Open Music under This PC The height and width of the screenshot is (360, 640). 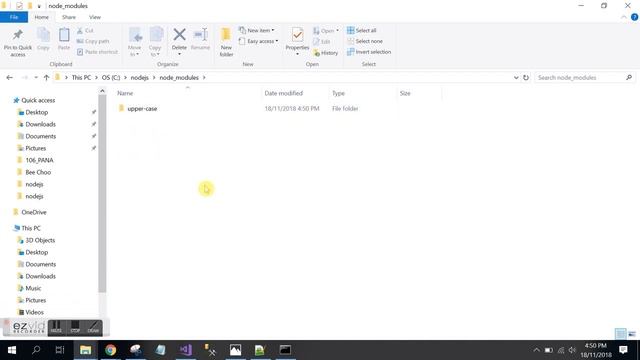coord(33,289)
